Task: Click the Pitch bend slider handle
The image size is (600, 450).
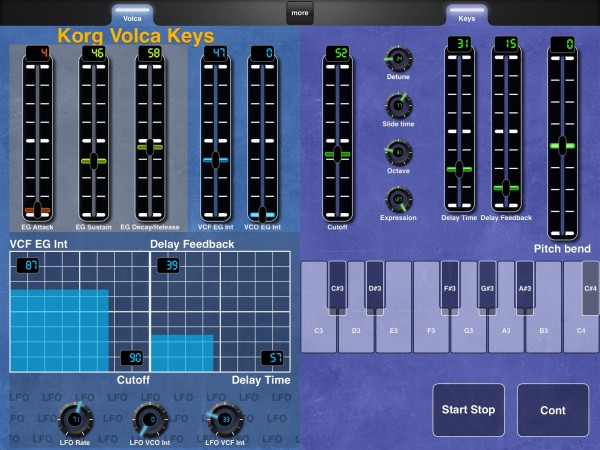Action: [x=562, y=146]
